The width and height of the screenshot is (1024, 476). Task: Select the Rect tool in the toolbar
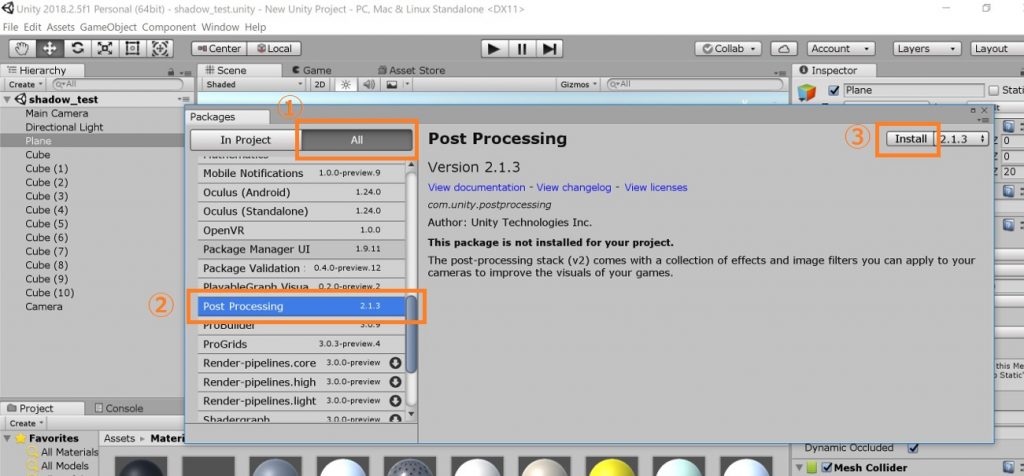coord(133,48)
